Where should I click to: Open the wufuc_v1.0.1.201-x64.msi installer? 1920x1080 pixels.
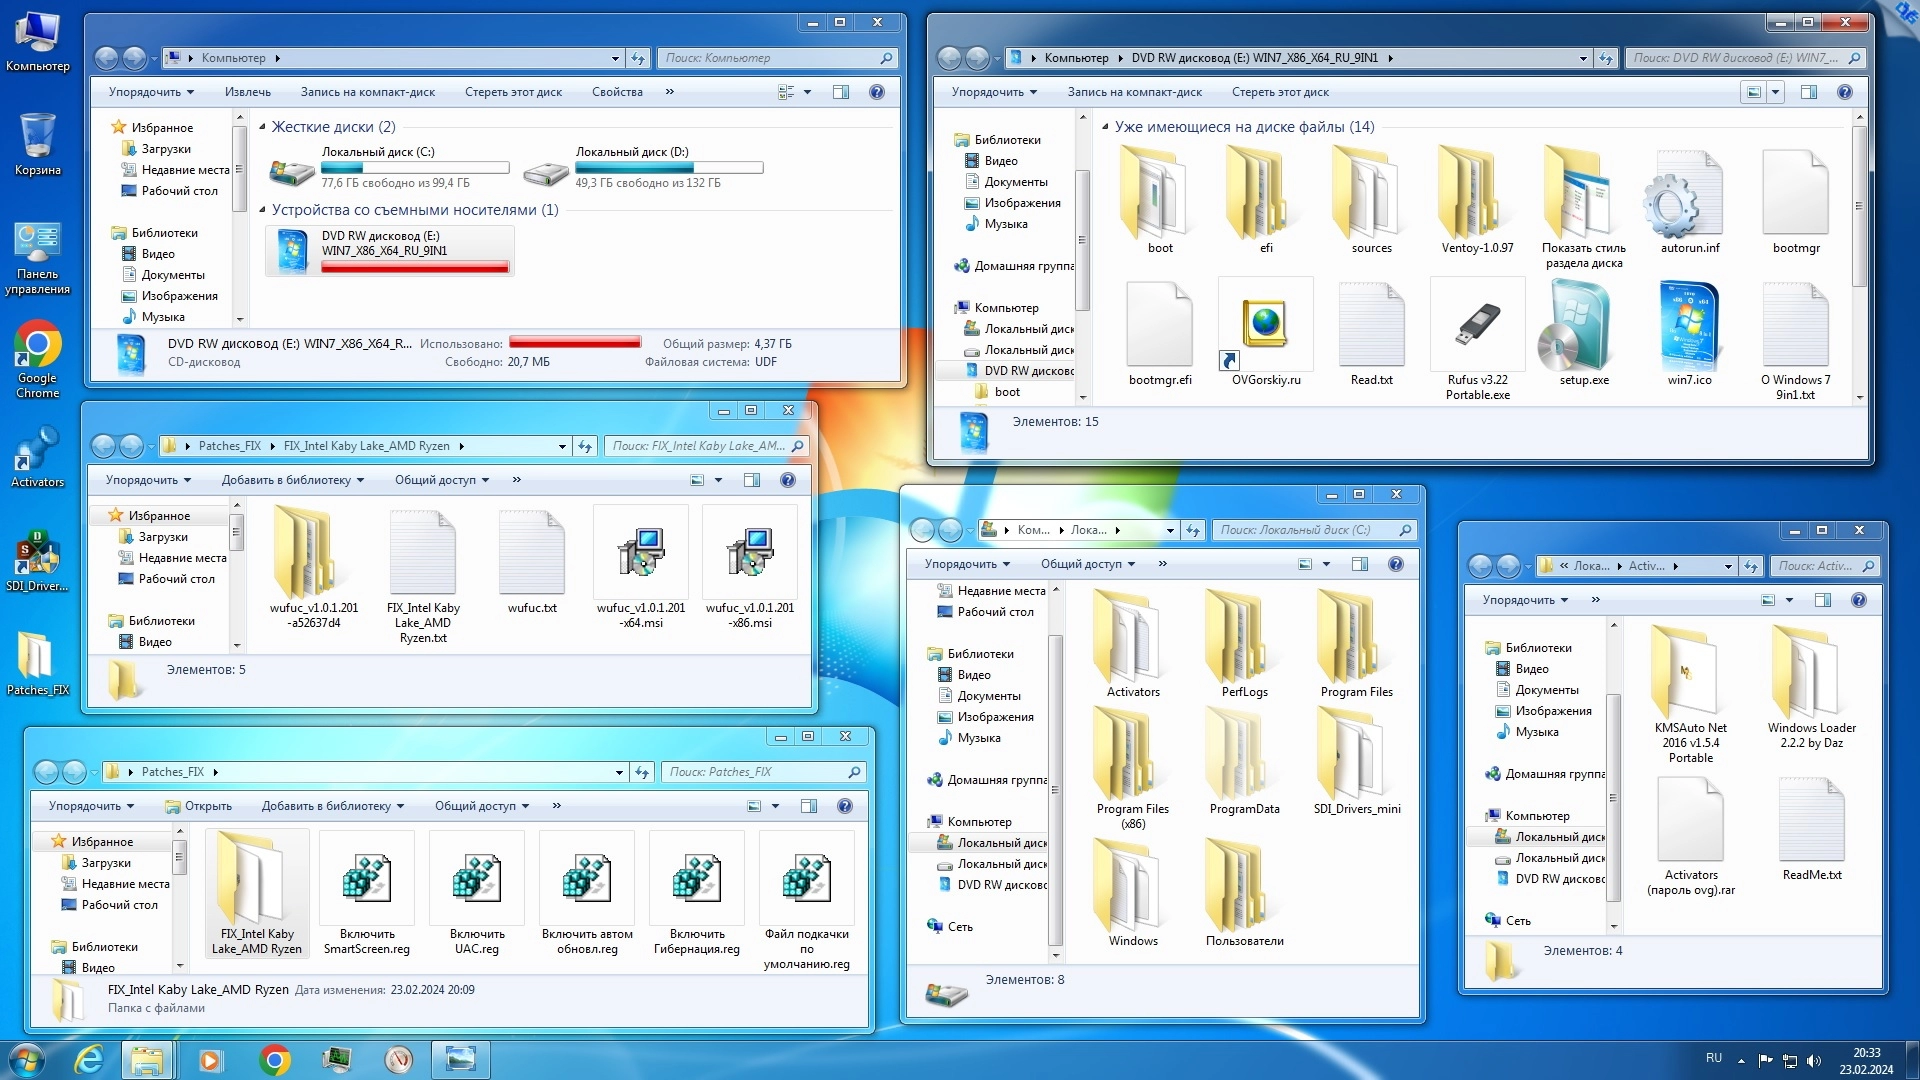[x=641, y=553]
